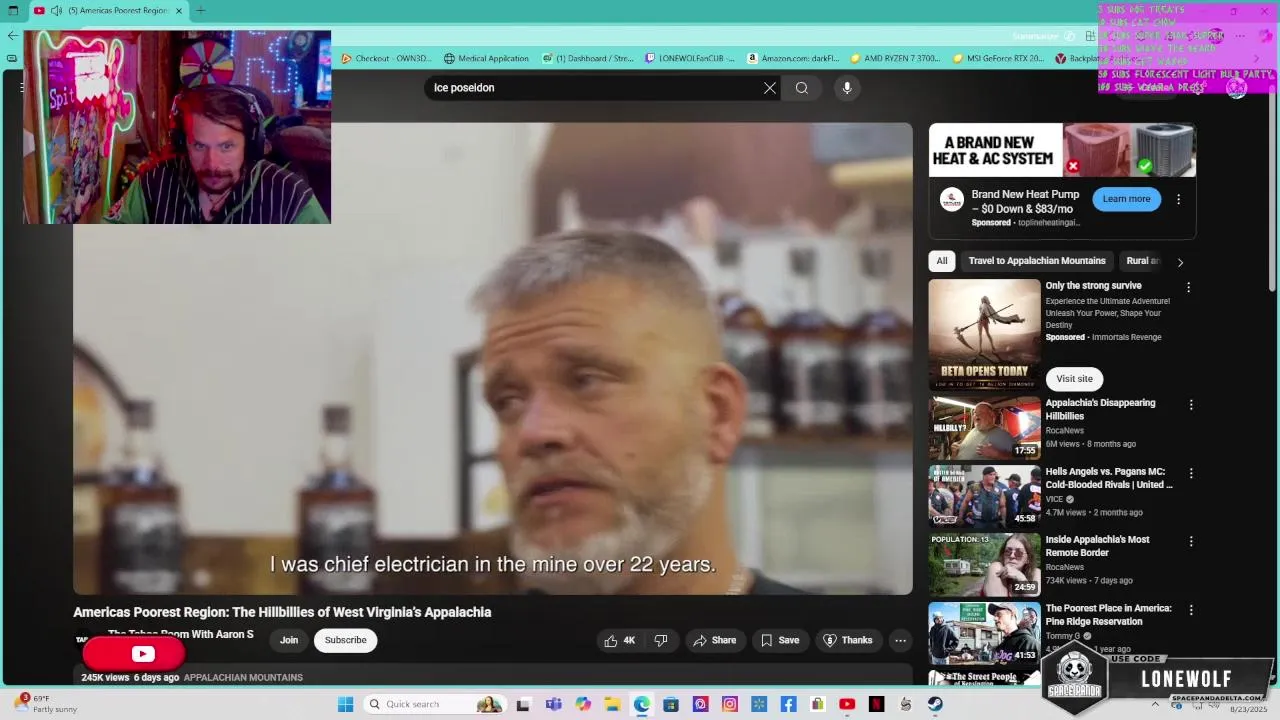Open Hells Angels vs. Pagans MC thumbnail
Viewport: 1280px width, 720px height.
click(984, 496)
